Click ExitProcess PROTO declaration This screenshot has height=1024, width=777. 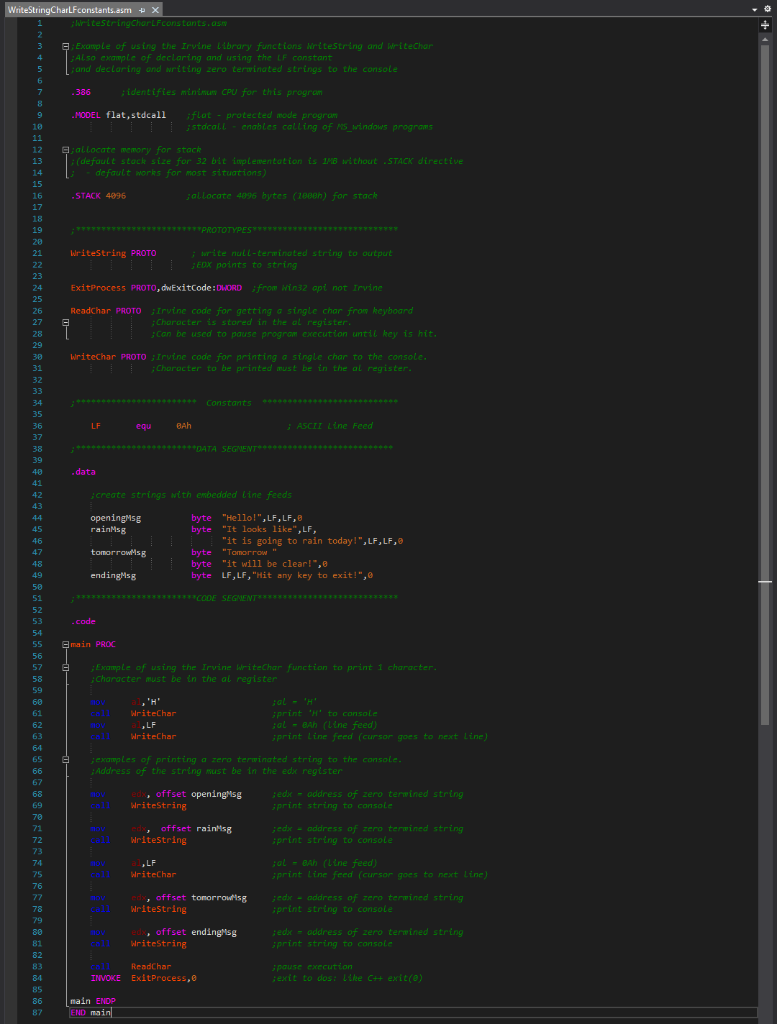[x=156, y=288]
